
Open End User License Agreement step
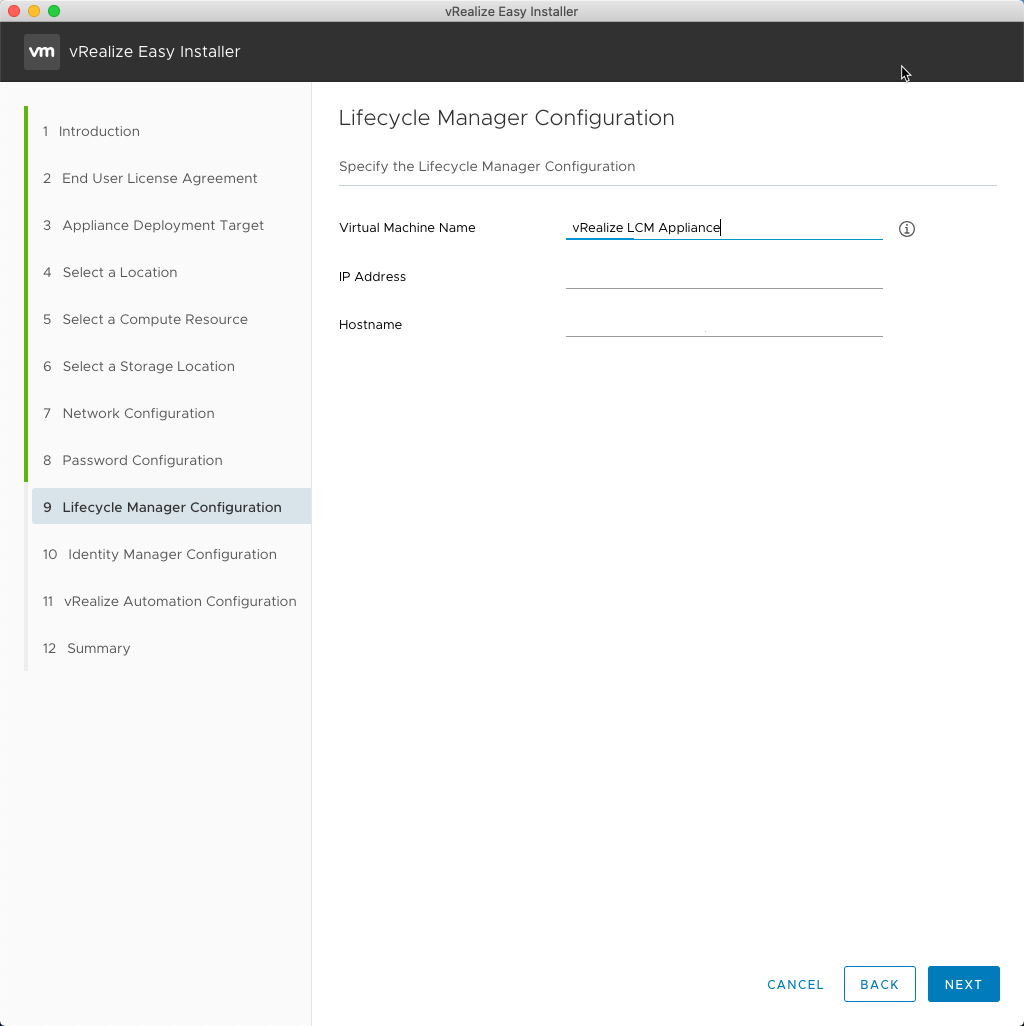(x=159, y=178)
